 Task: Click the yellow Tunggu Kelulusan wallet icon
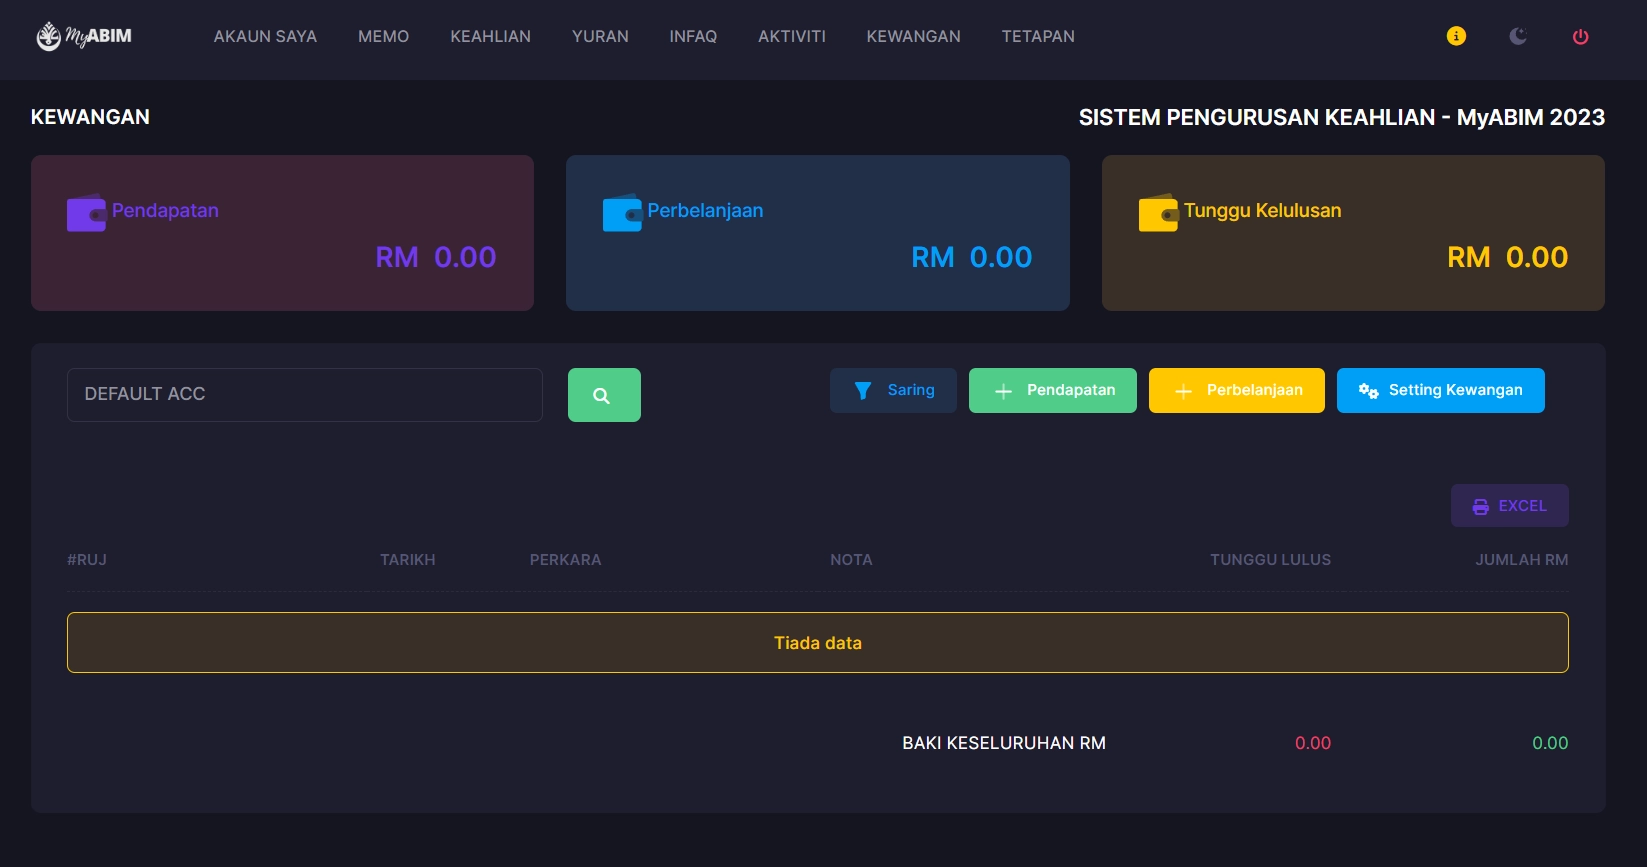click(1158, 213)
